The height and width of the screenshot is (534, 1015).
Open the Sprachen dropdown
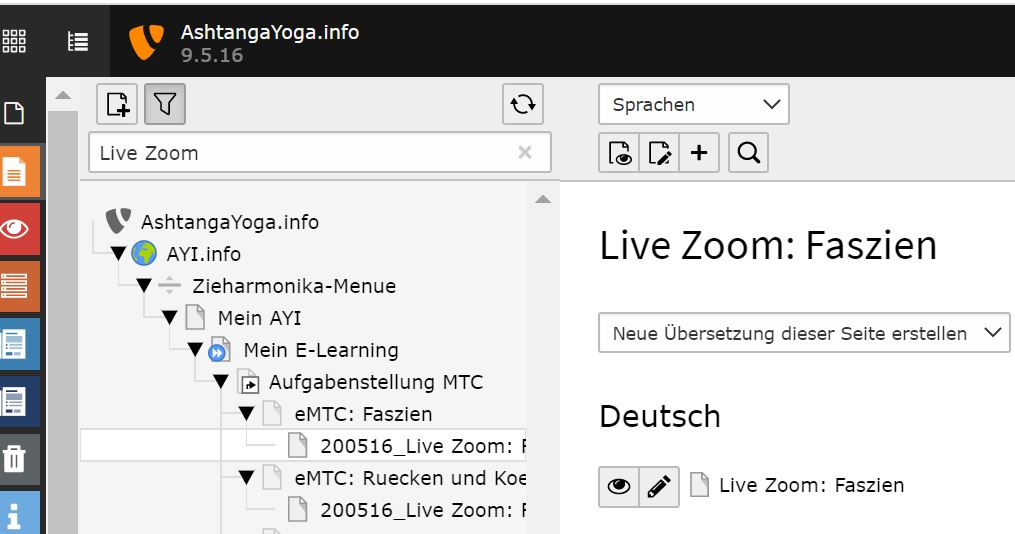pyautogui.click(x=694, y=104)
